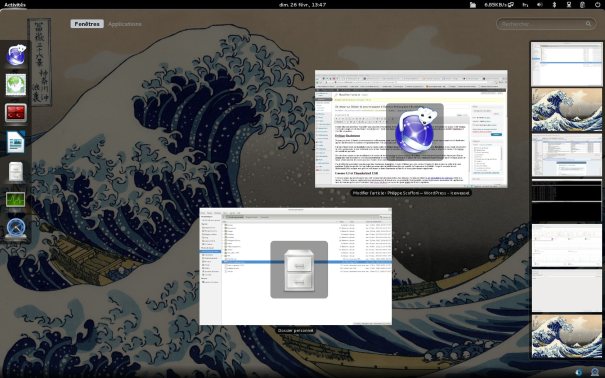The image size is (605, 378).
Task: Click the round blue tray icon at bottom
Action: 579,372
